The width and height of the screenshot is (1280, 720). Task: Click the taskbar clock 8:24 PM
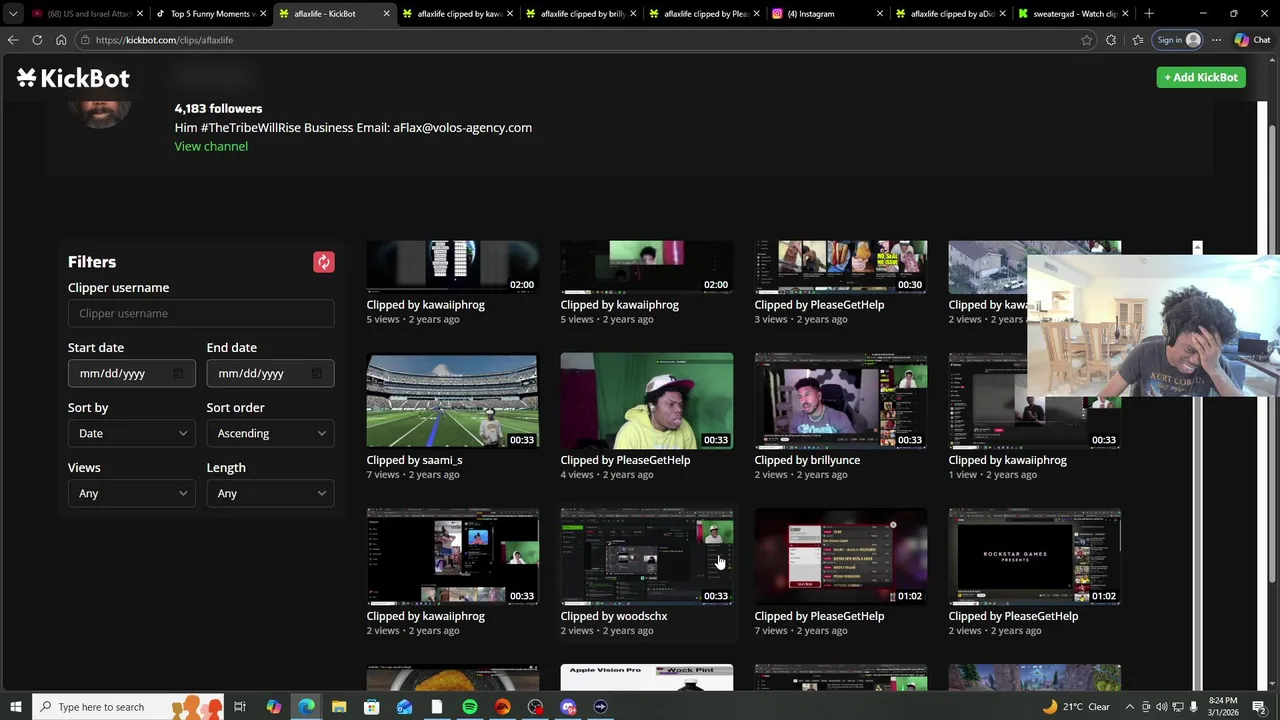point(1222,707)
